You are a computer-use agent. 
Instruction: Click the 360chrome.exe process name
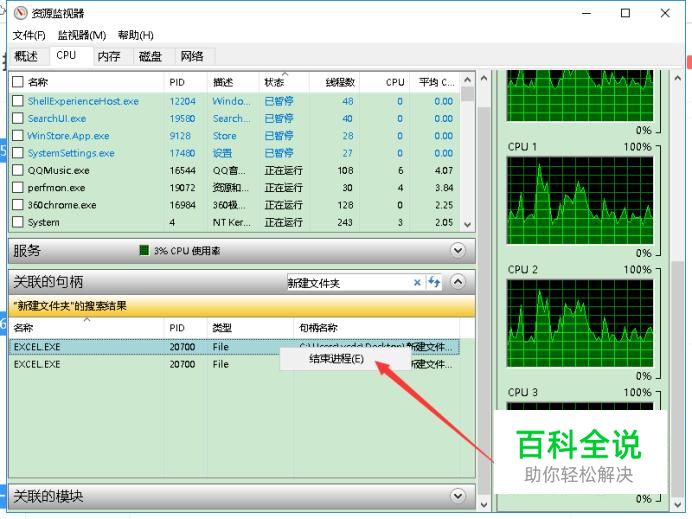[62, 205]
